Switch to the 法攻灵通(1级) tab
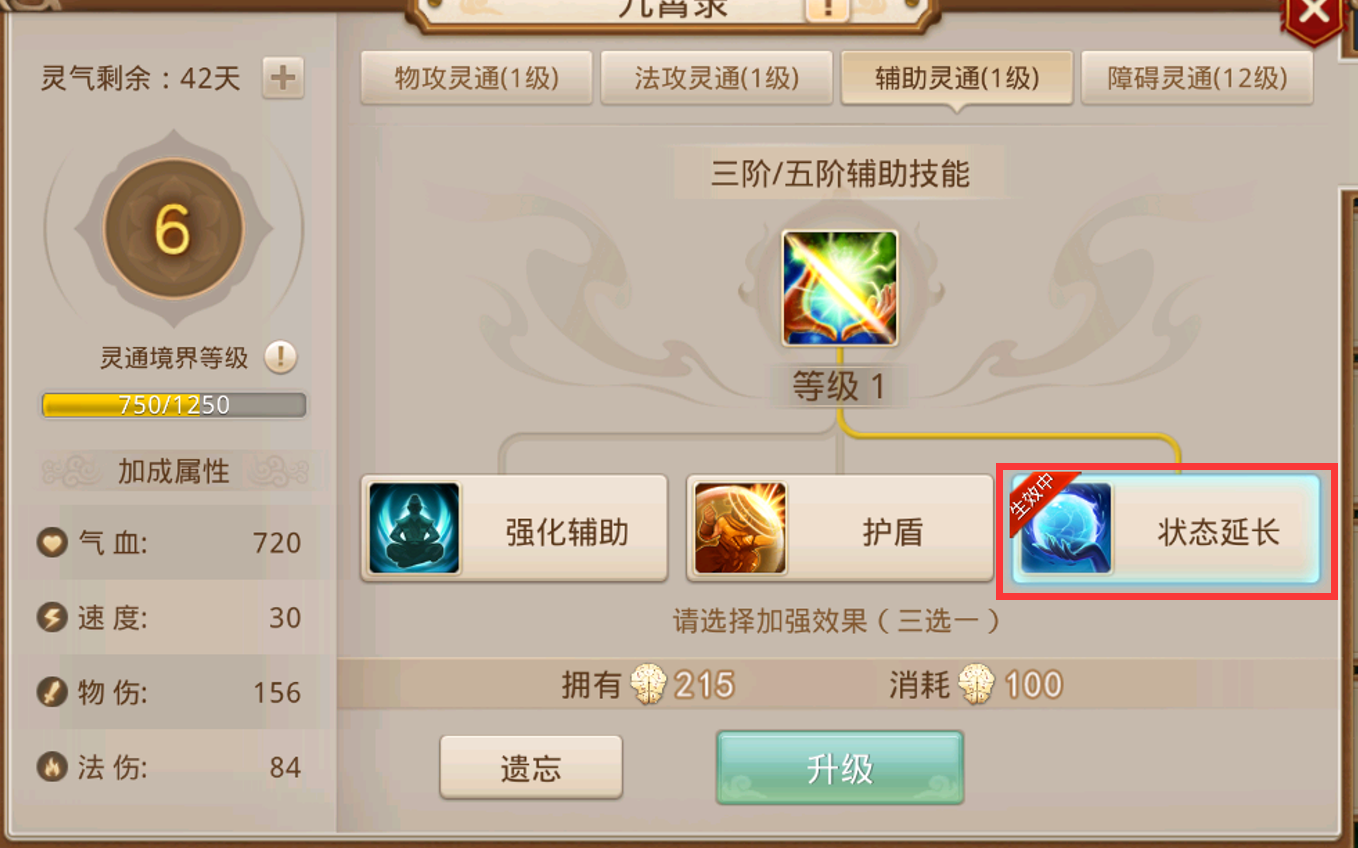 coord(717,78)
